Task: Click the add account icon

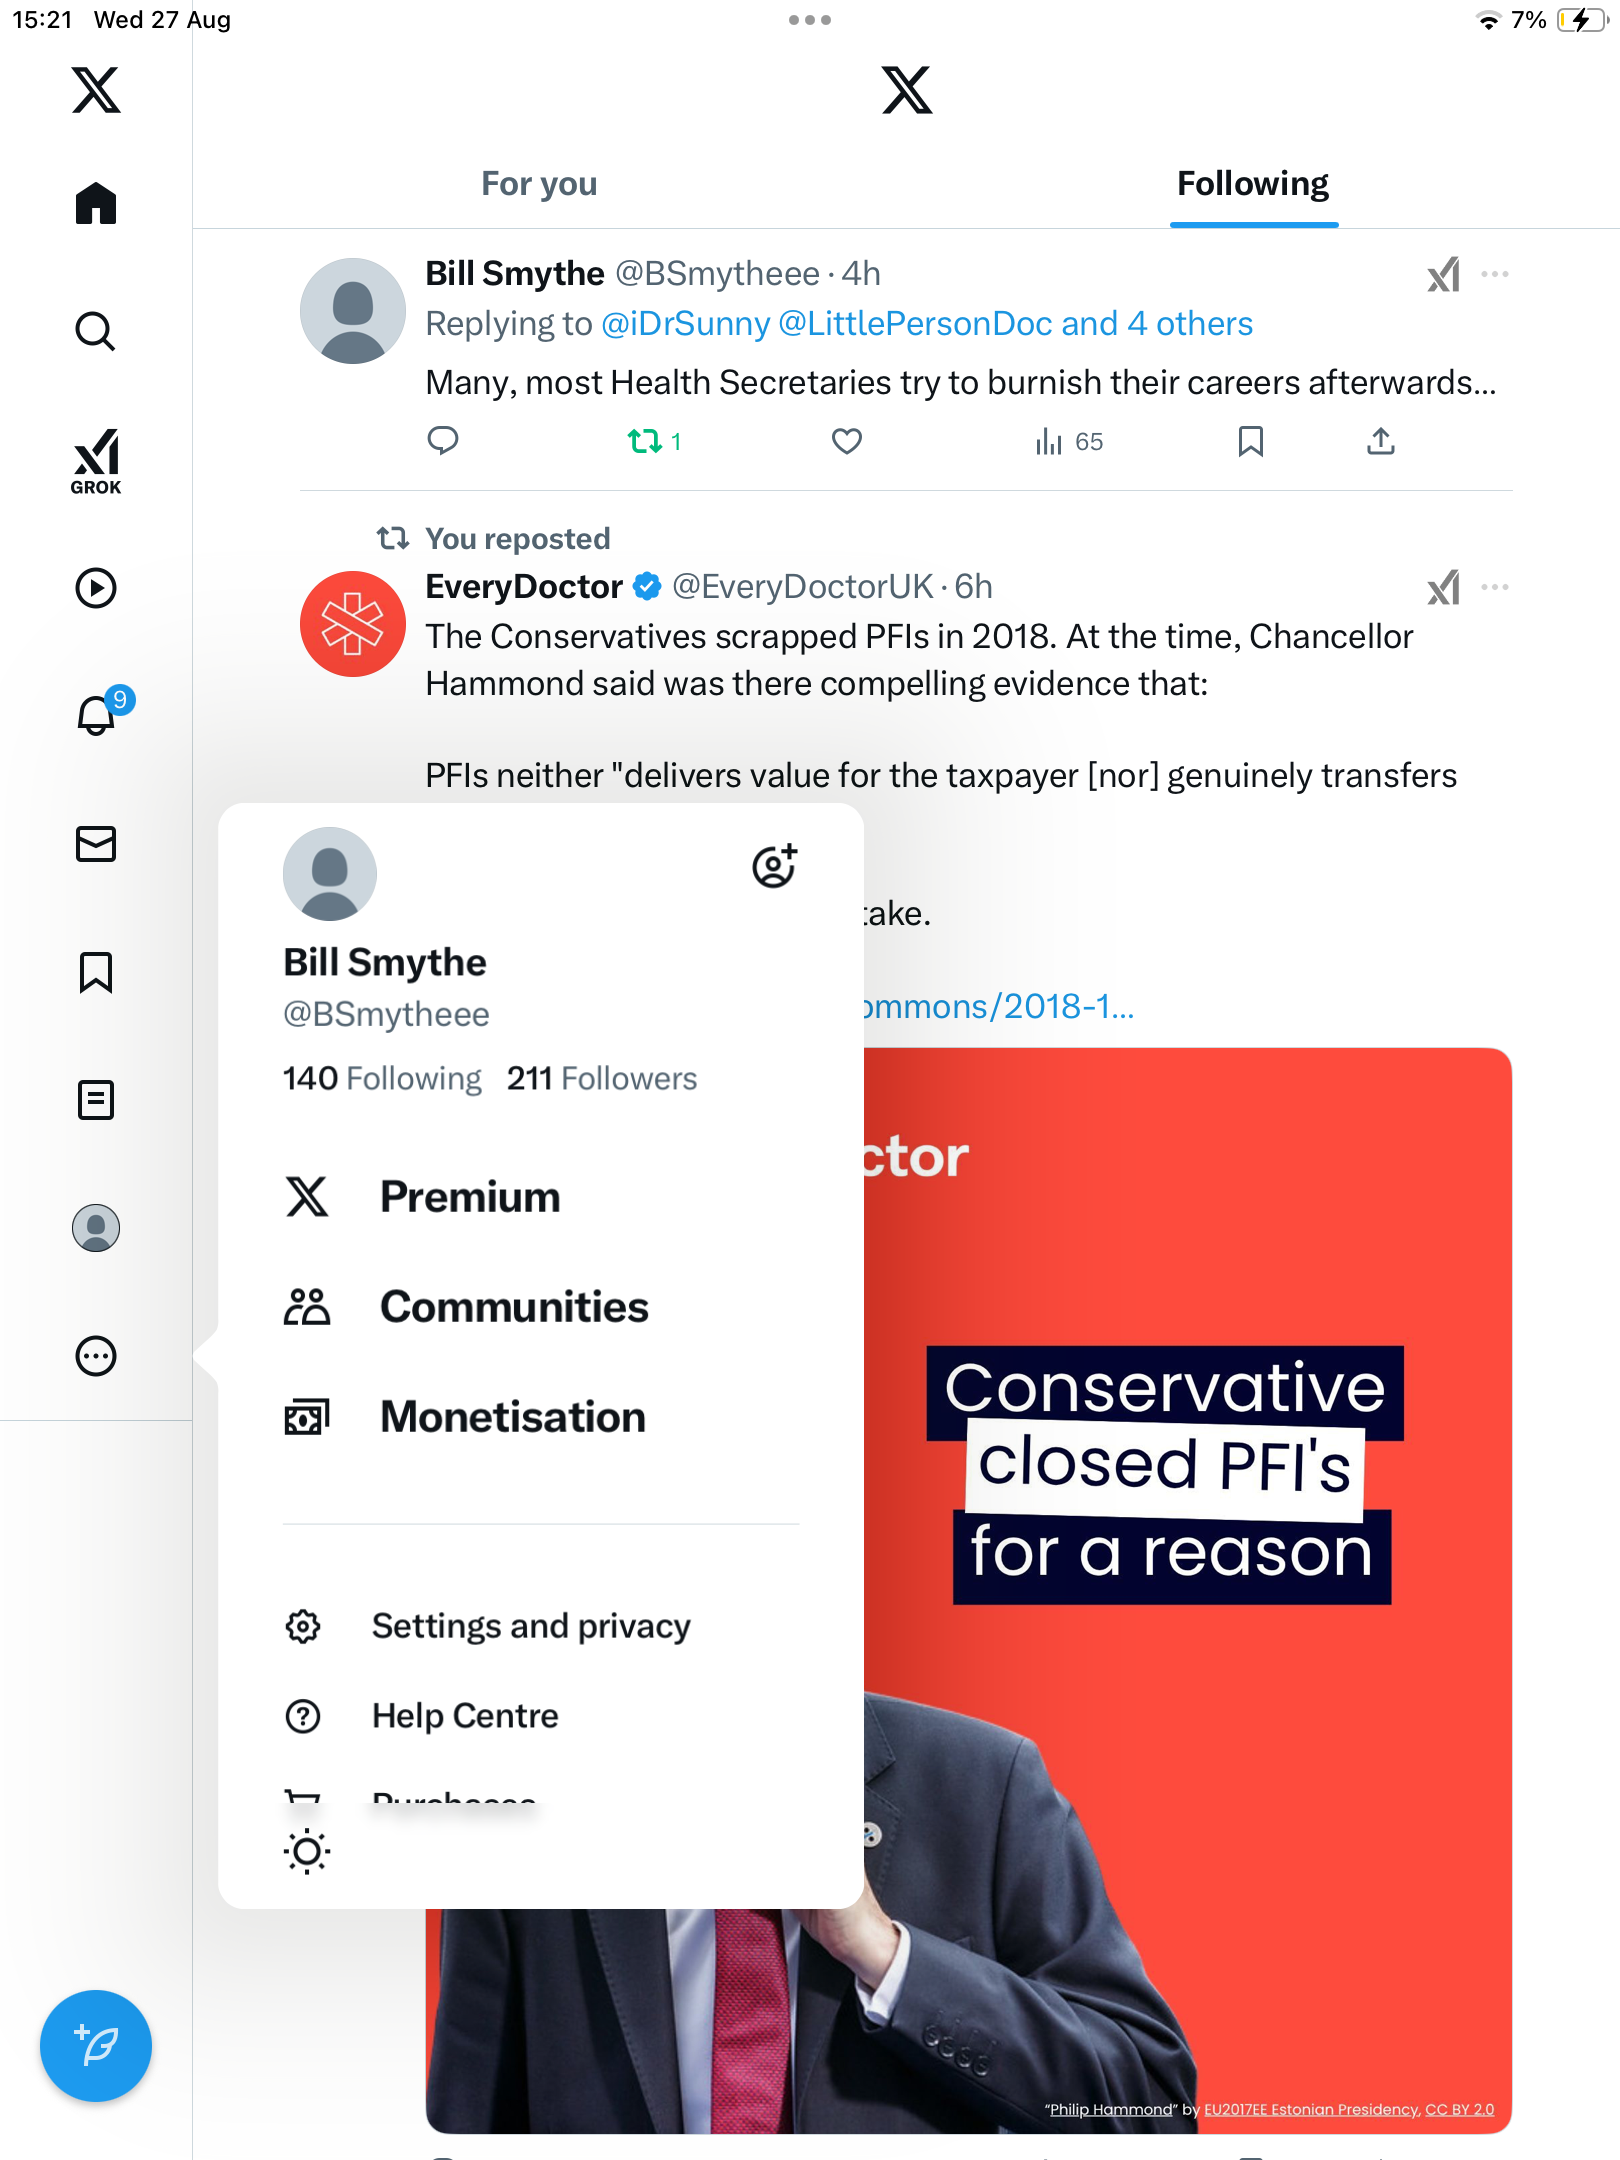Action: (x=774, y=866)
